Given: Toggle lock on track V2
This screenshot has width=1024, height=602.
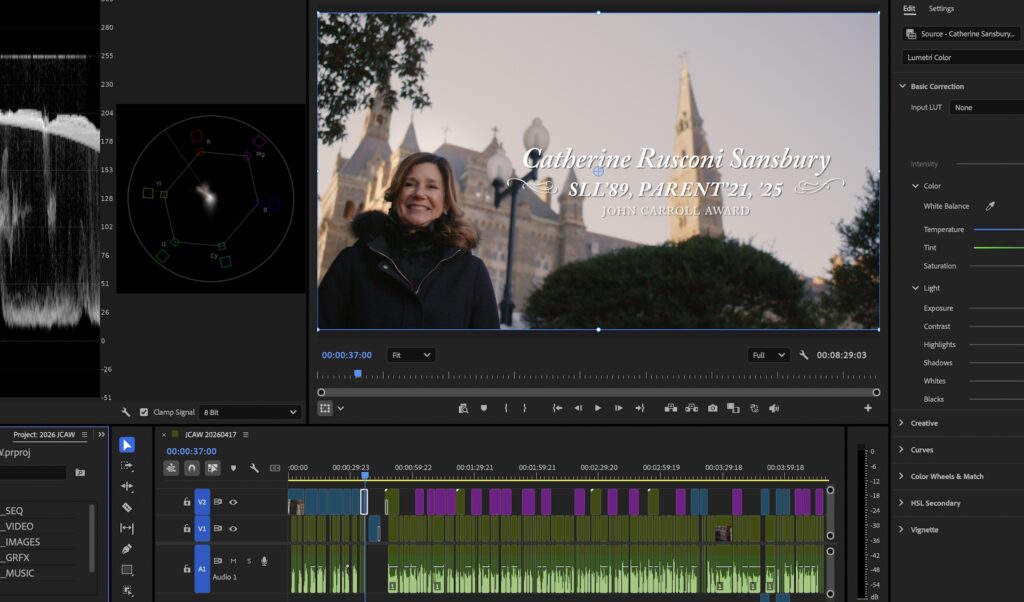Looking at the screenshot, I should (187, 502).
